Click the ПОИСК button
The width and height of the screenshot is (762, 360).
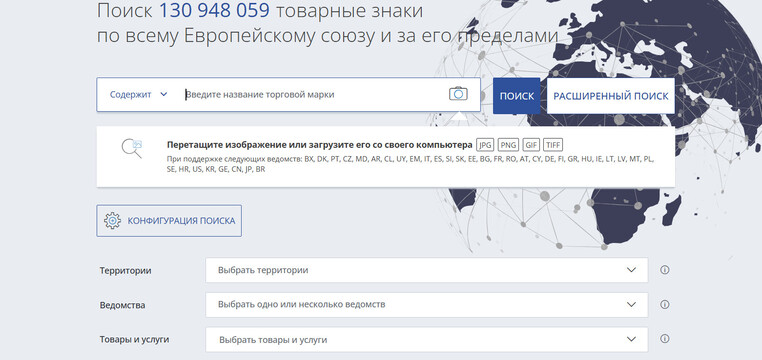(517, 96)
